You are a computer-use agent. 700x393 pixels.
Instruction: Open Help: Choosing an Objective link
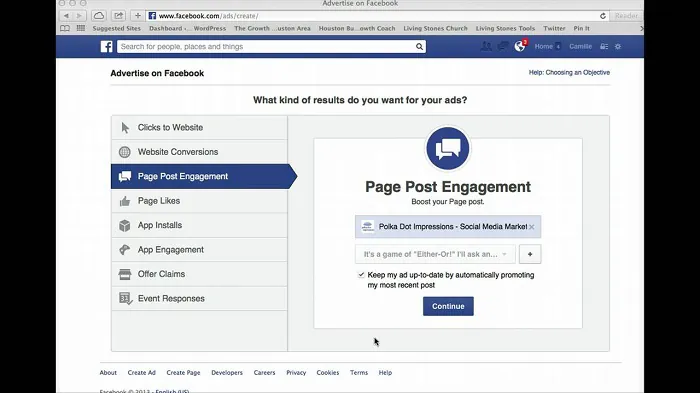click(569, 72)
